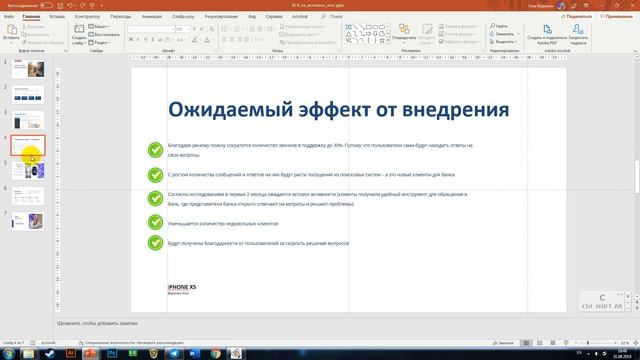Switch to the Вставка ribbon tab

[57, 16]
